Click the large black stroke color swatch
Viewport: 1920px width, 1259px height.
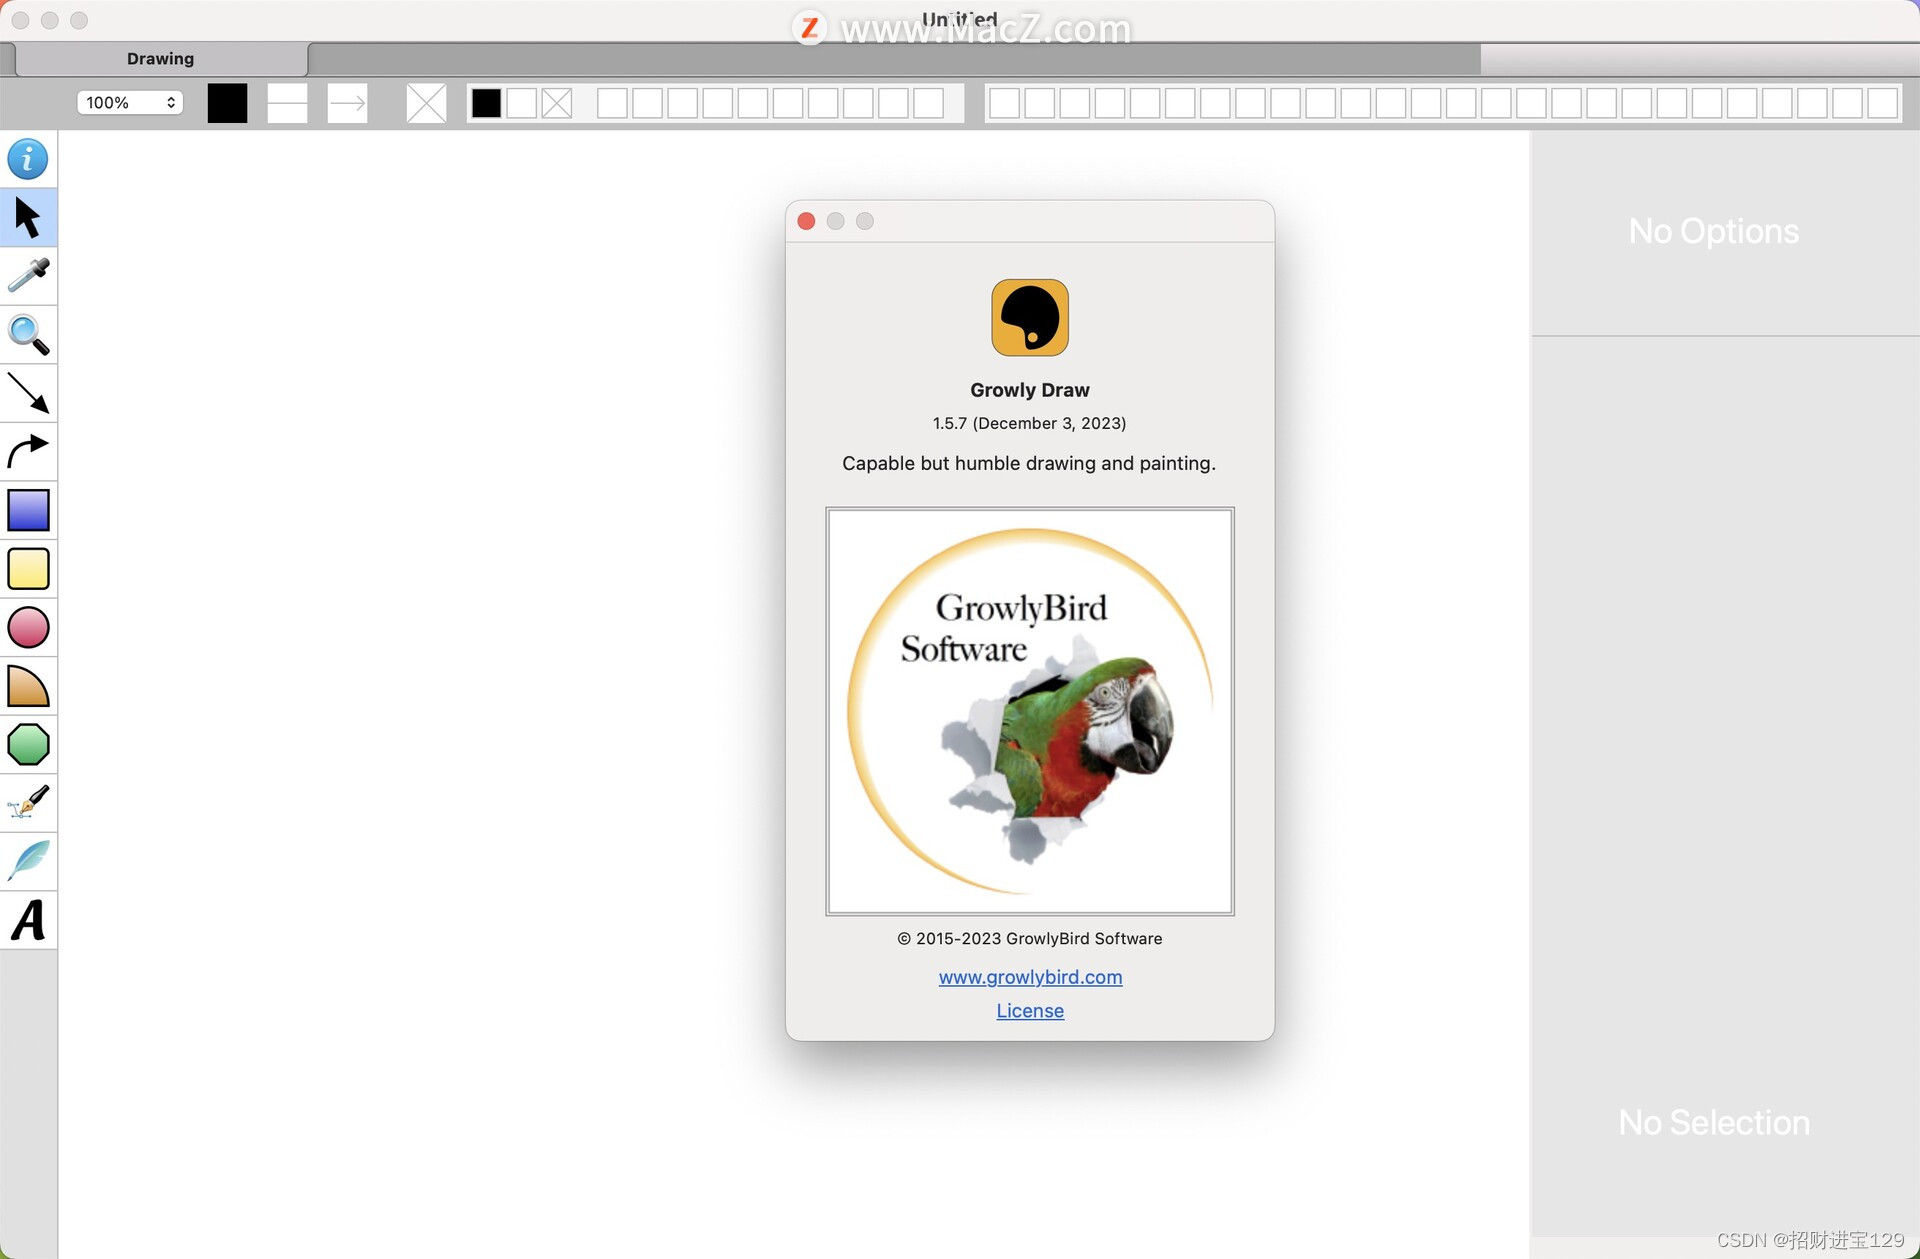227,103
